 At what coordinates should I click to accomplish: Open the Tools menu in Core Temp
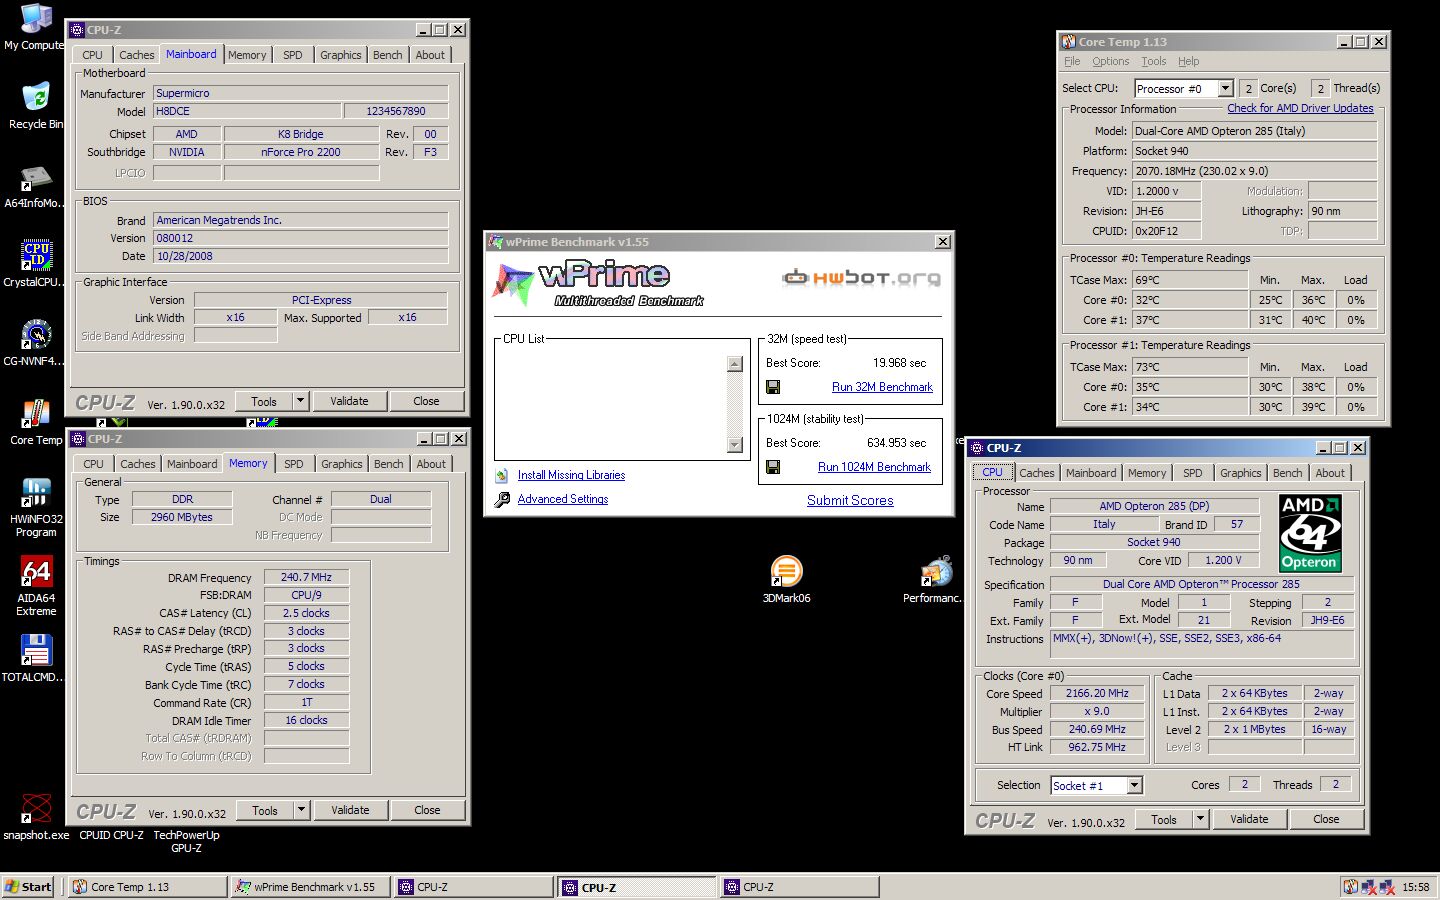(1153, 62)
